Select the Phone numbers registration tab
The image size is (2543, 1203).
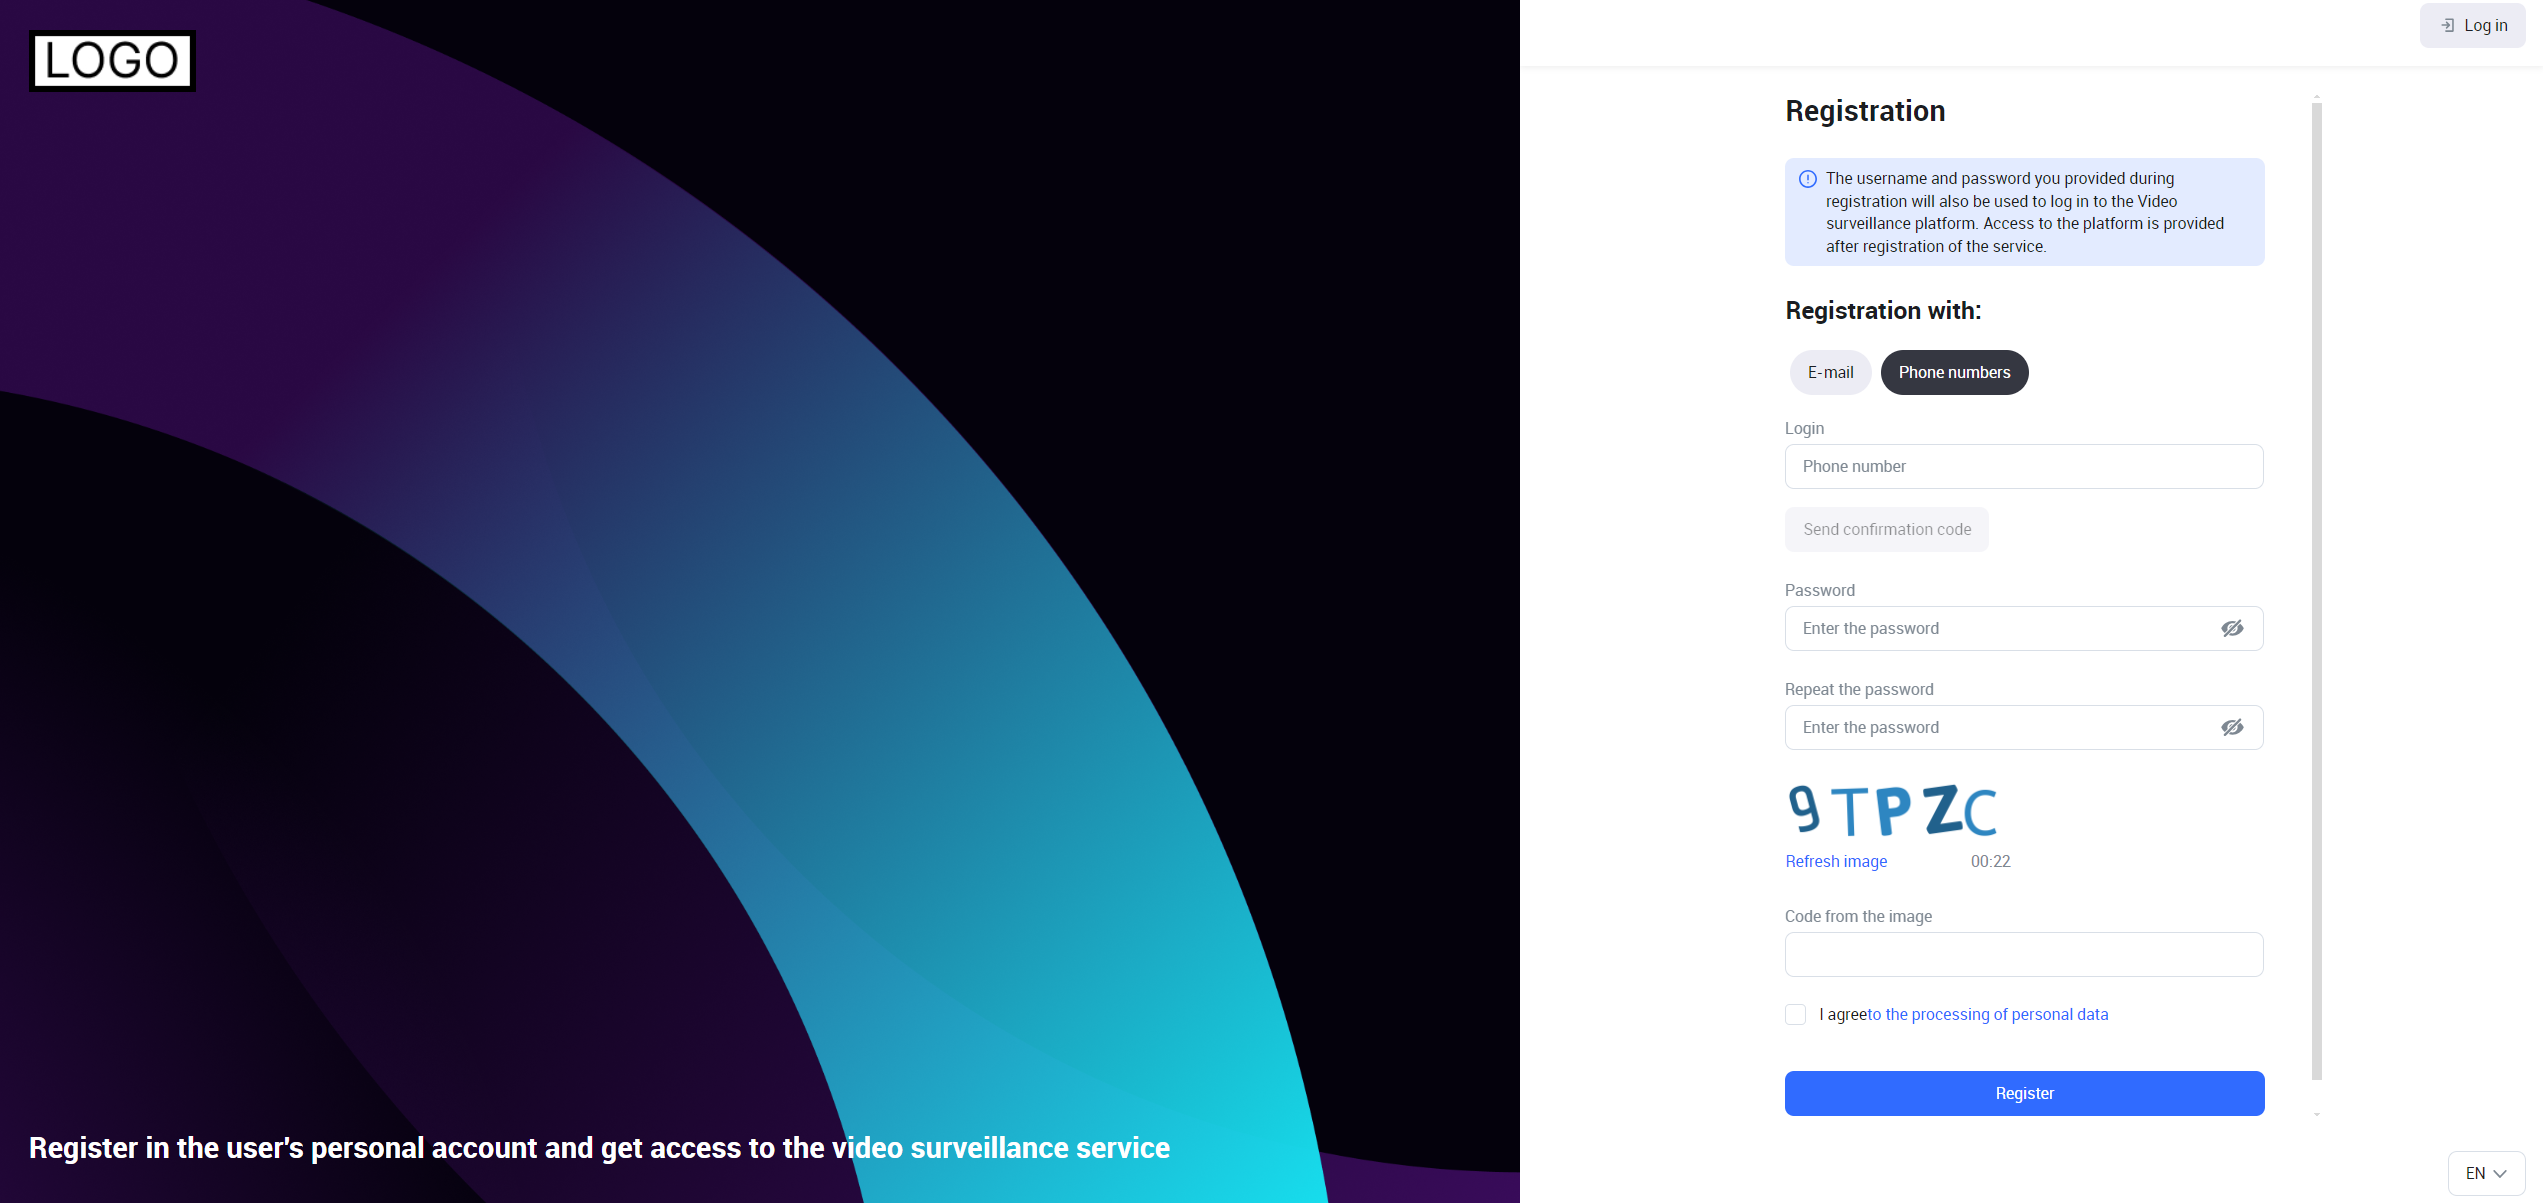coord(1954,372)
